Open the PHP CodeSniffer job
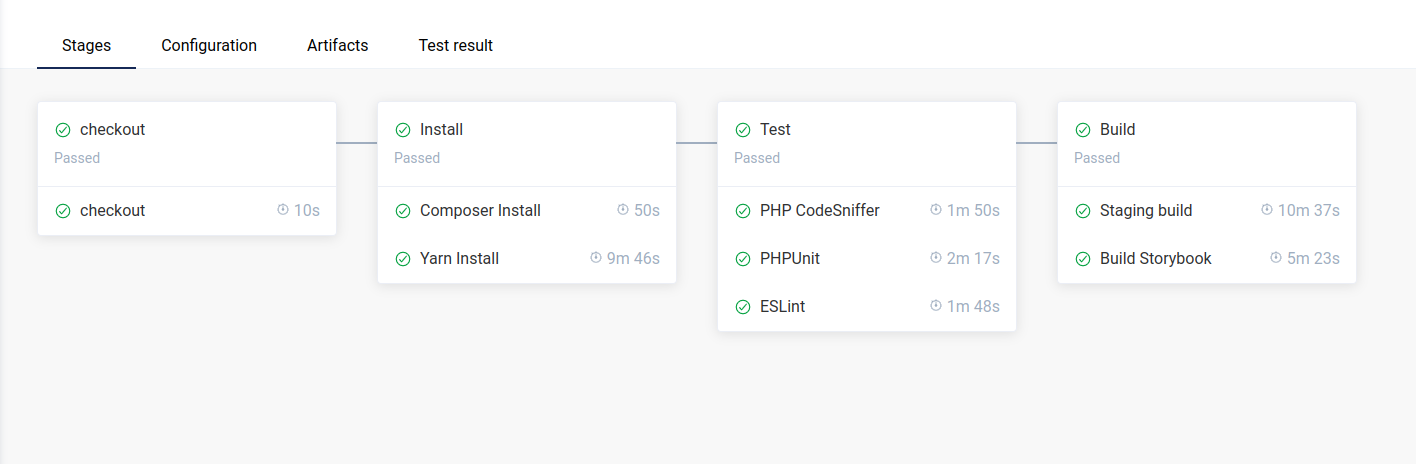Screen dimensions: 1416x464 click(819, 211)
